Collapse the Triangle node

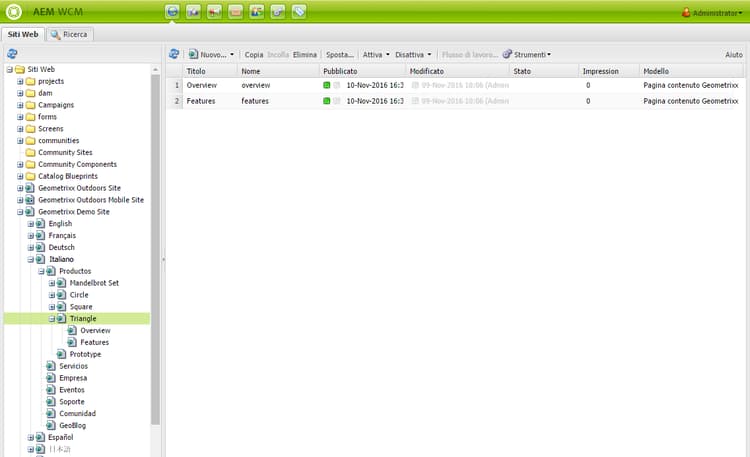tap(52, 319)
